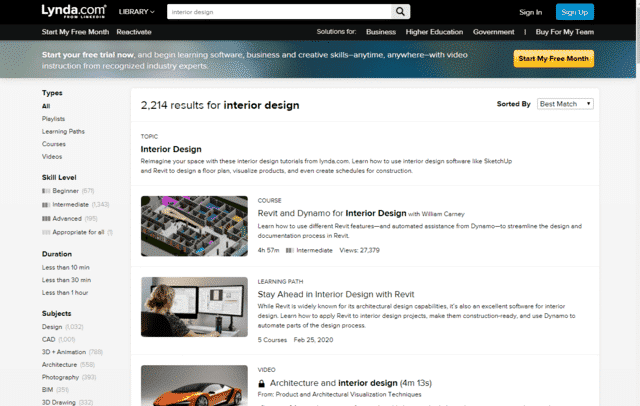Viewport: 640px width, 406px height.
Task: Filter duration Less than 10 min
Action: pyautogui.click(x=66, y=268)
